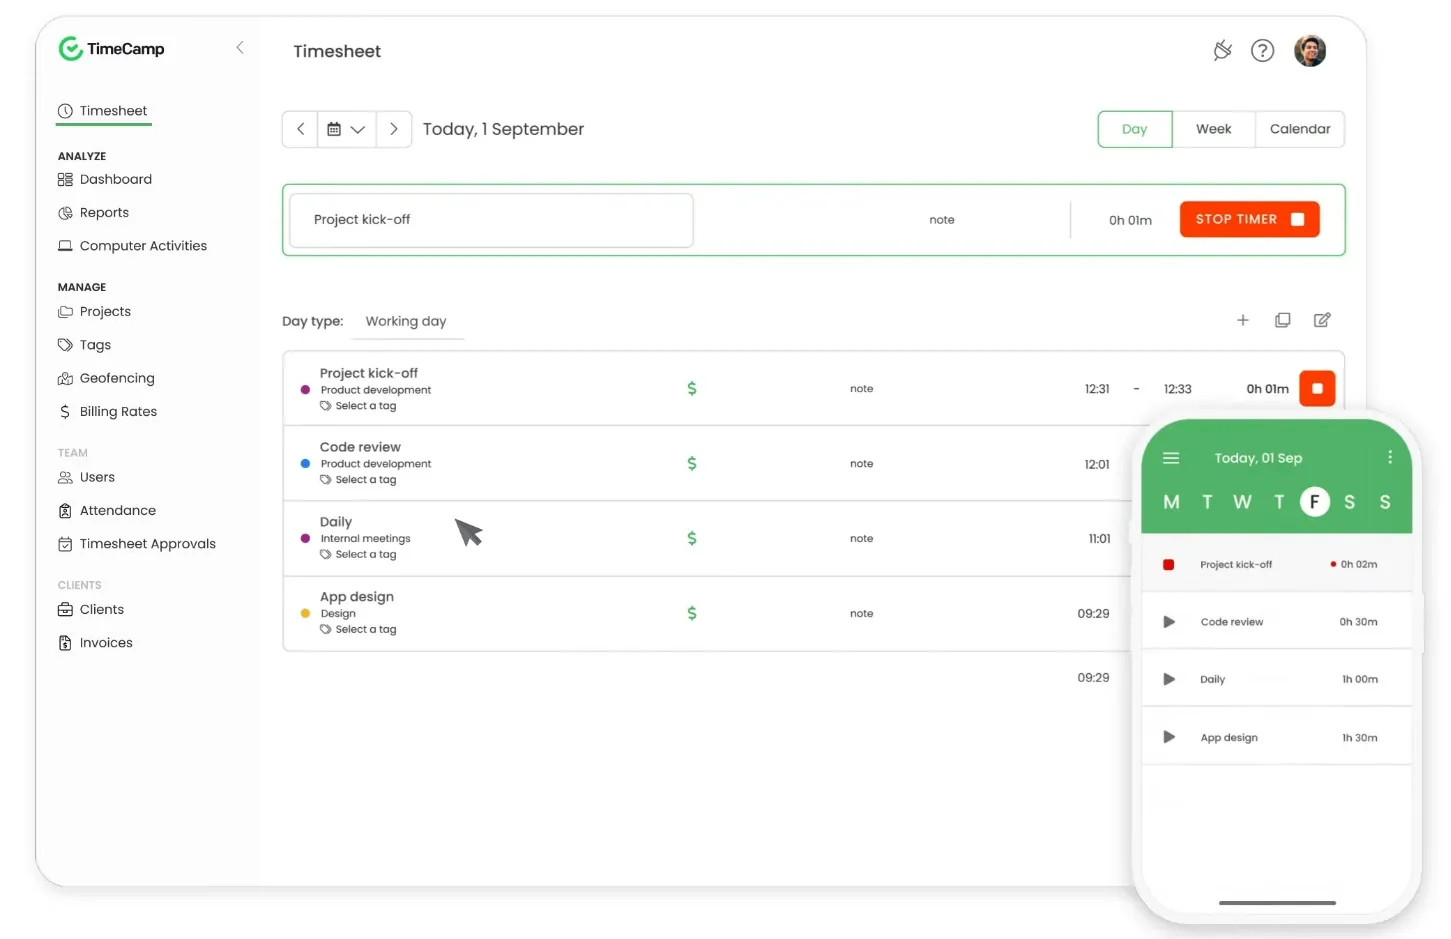Select Wednesday on the phone week bar

1242,502
